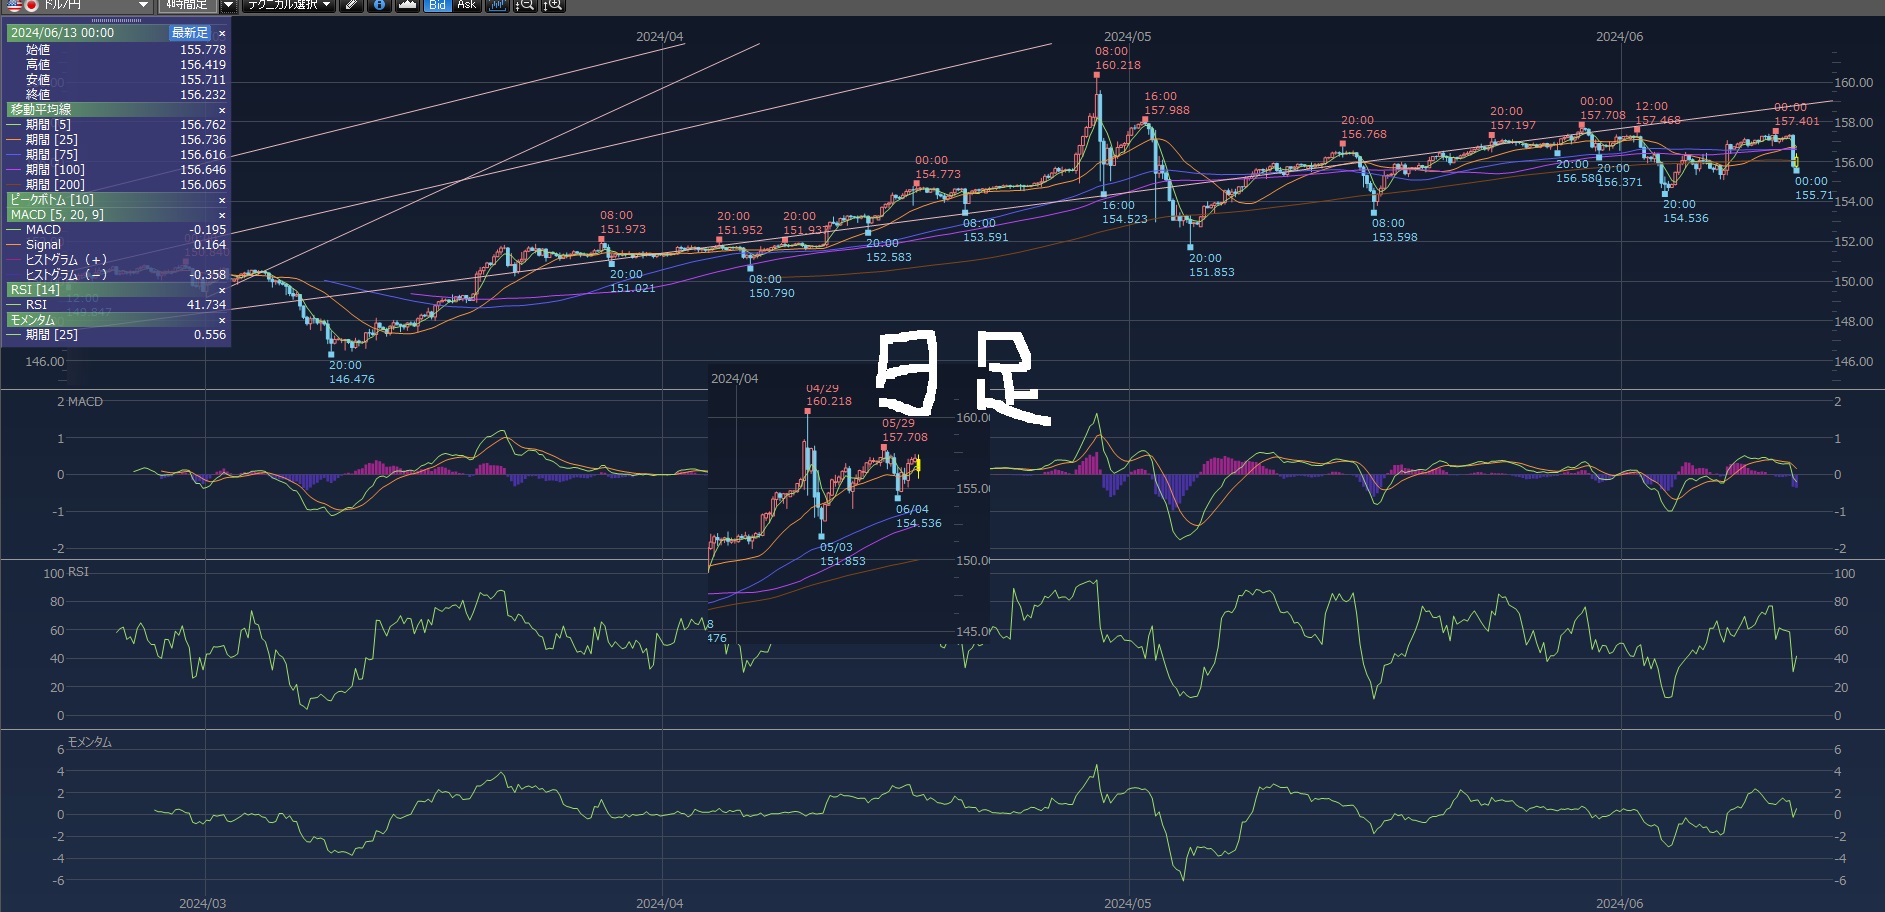This screenshot has height=912, width=1885.
Task: Click the 153.598 bottom price label
Action: pyautogui.click(x=1395, y=237)
